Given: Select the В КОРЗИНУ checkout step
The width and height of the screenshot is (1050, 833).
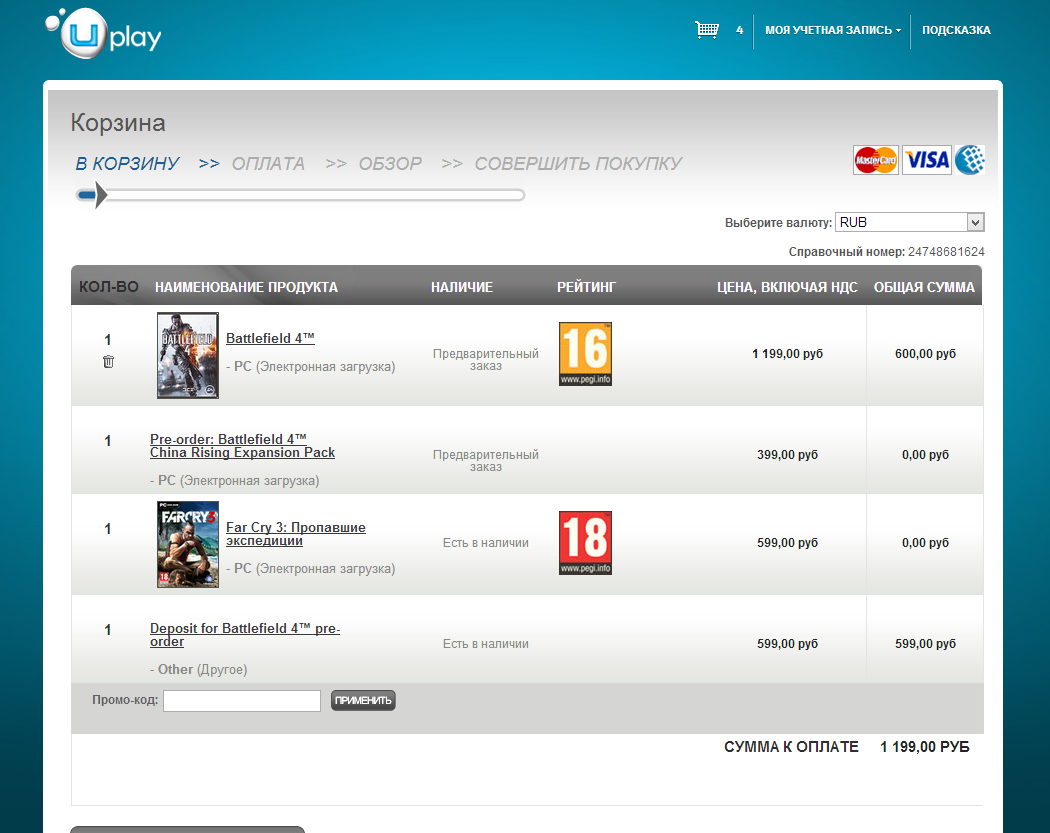Looking at the screenshot, I should coord(127,163).
